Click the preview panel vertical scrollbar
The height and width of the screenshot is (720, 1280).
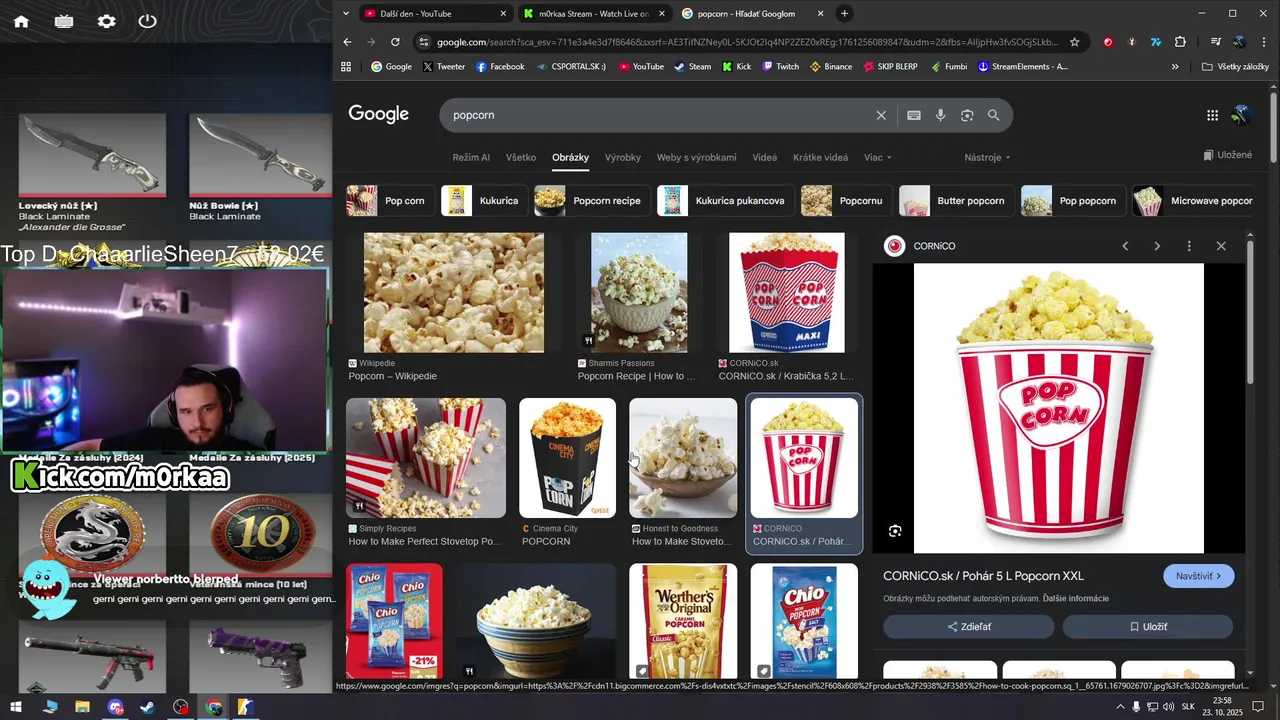point(1250,310)
